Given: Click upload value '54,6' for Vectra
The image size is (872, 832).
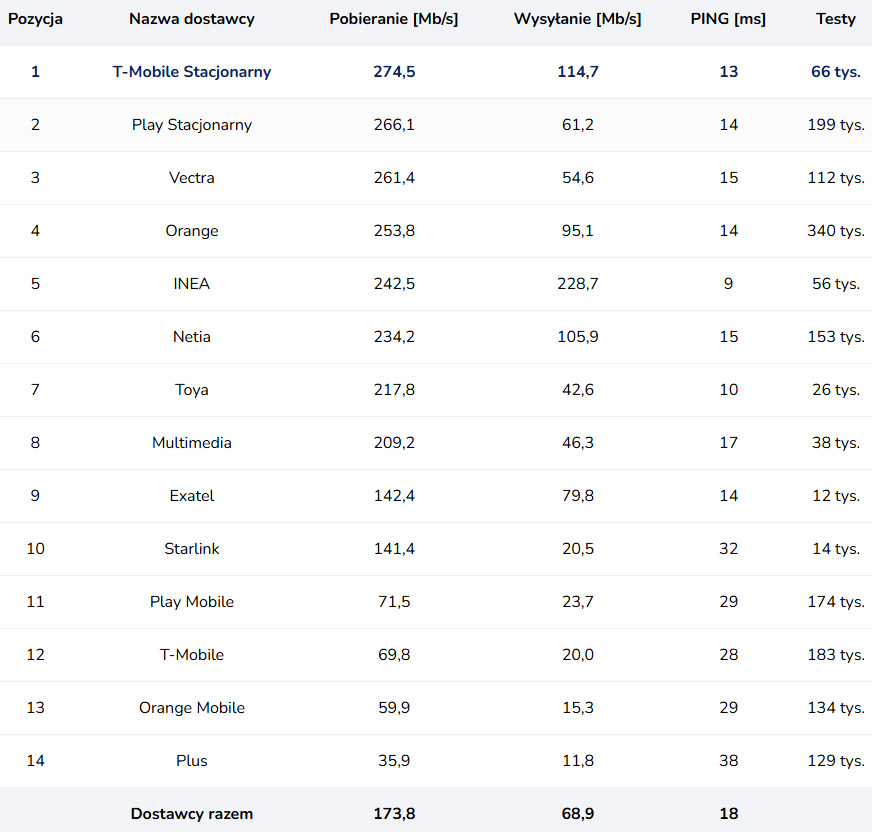Looking at the screenshot, I should pos(578,178).
